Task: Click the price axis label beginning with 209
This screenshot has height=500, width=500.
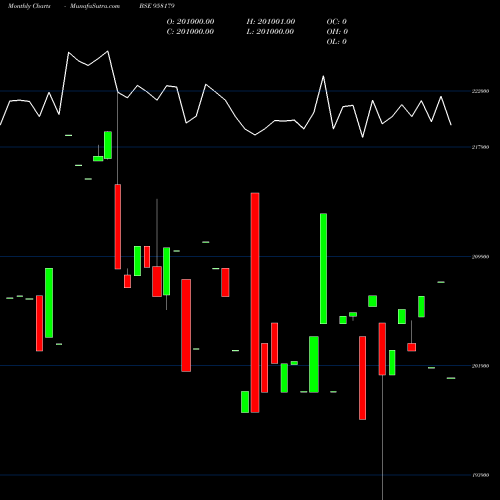Action: coord(481,257)
